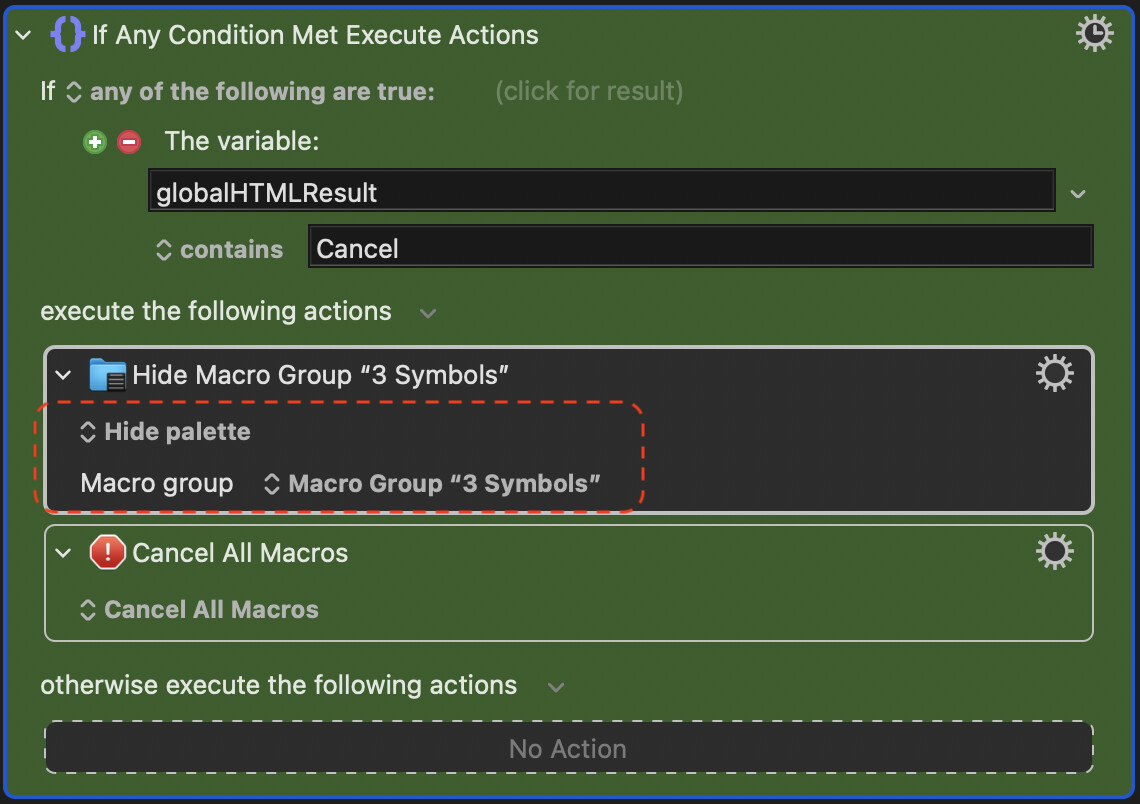The width and height of the screenshot is (1140, 804).
Task: Collapse the Hide Macro Group action
Action: pos(63,375)
